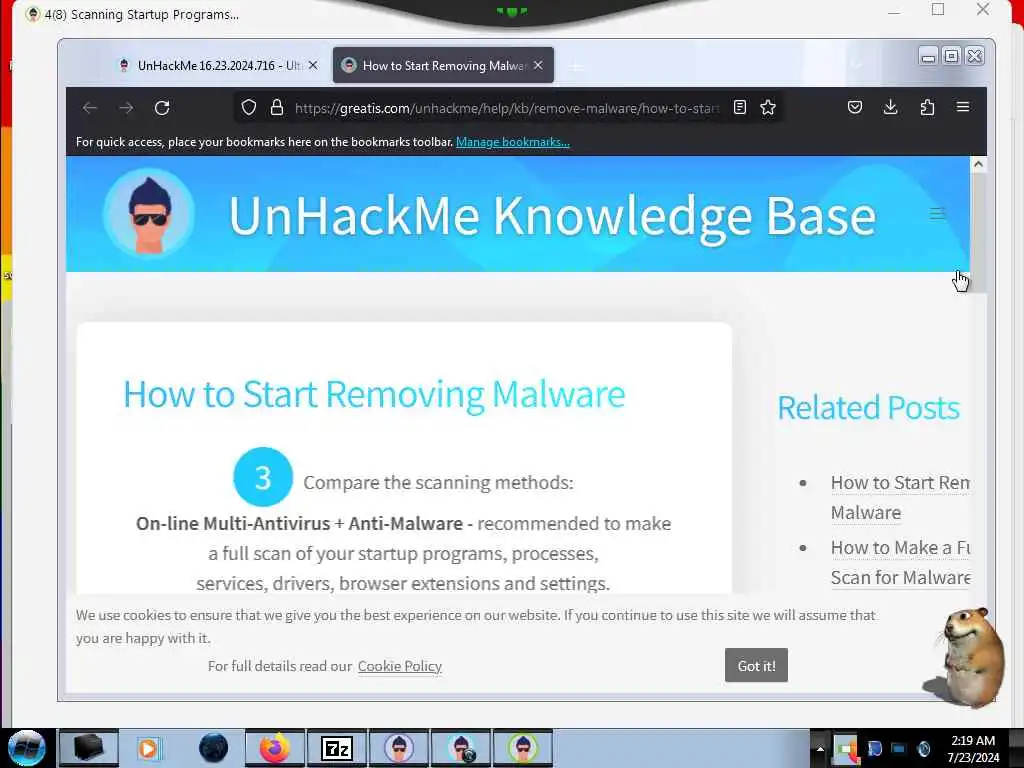Go back using the browser back arrow

(89, 108)
